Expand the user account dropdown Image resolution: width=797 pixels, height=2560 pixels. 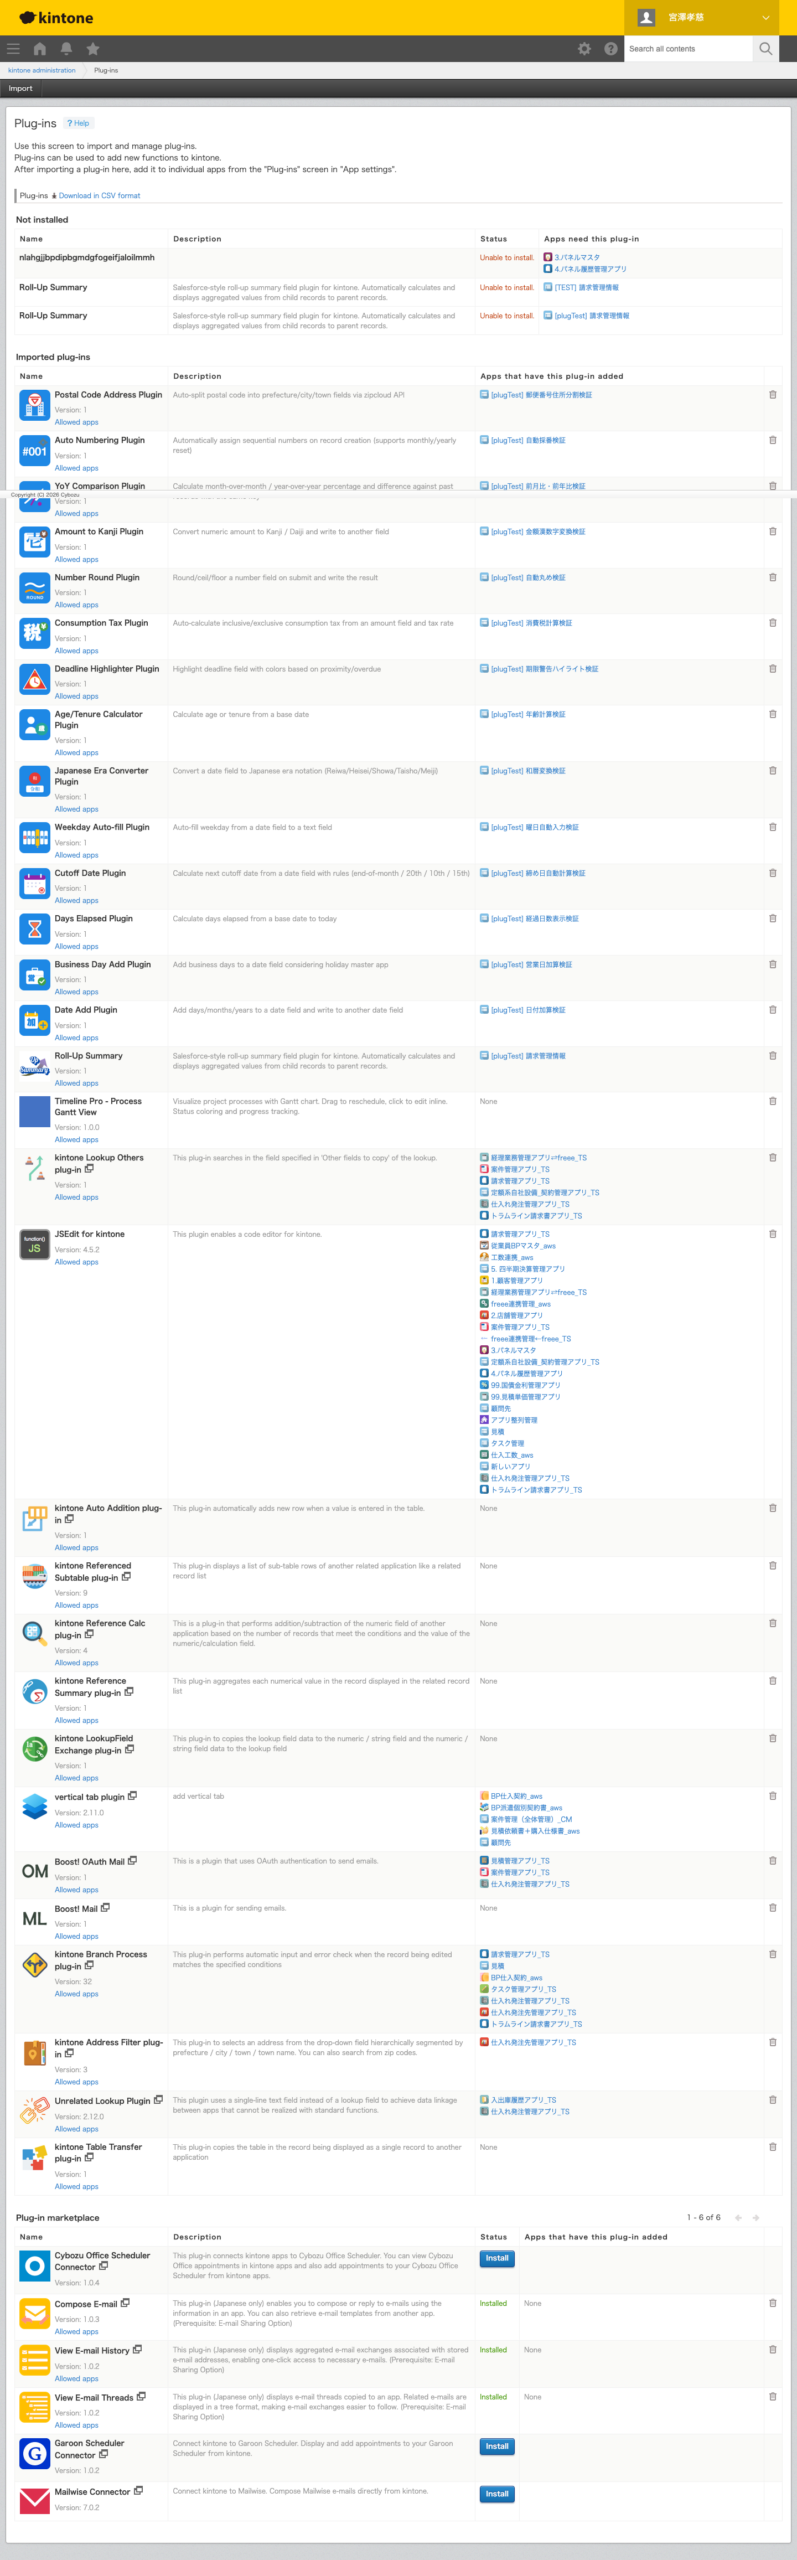pyautogui.click(x=765, y=17)
